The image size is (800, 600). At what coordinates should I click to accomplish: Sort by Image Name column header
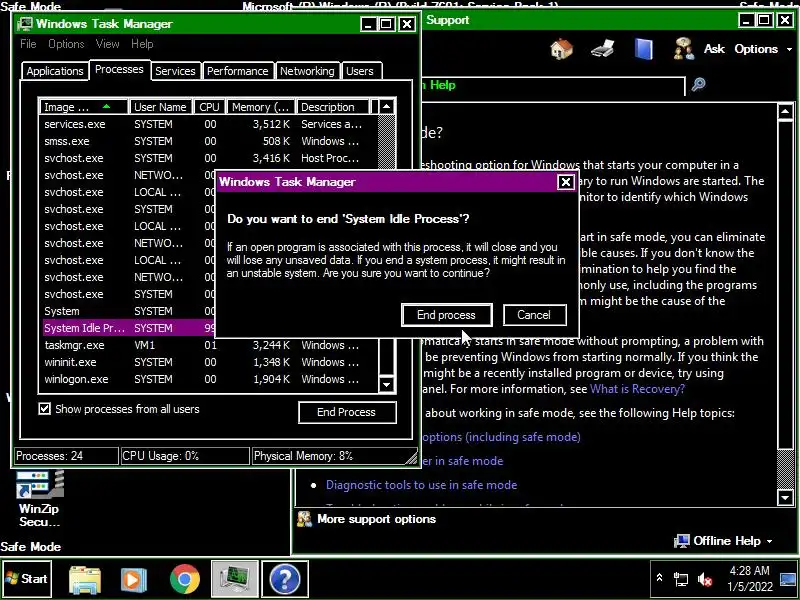(84, 107)
